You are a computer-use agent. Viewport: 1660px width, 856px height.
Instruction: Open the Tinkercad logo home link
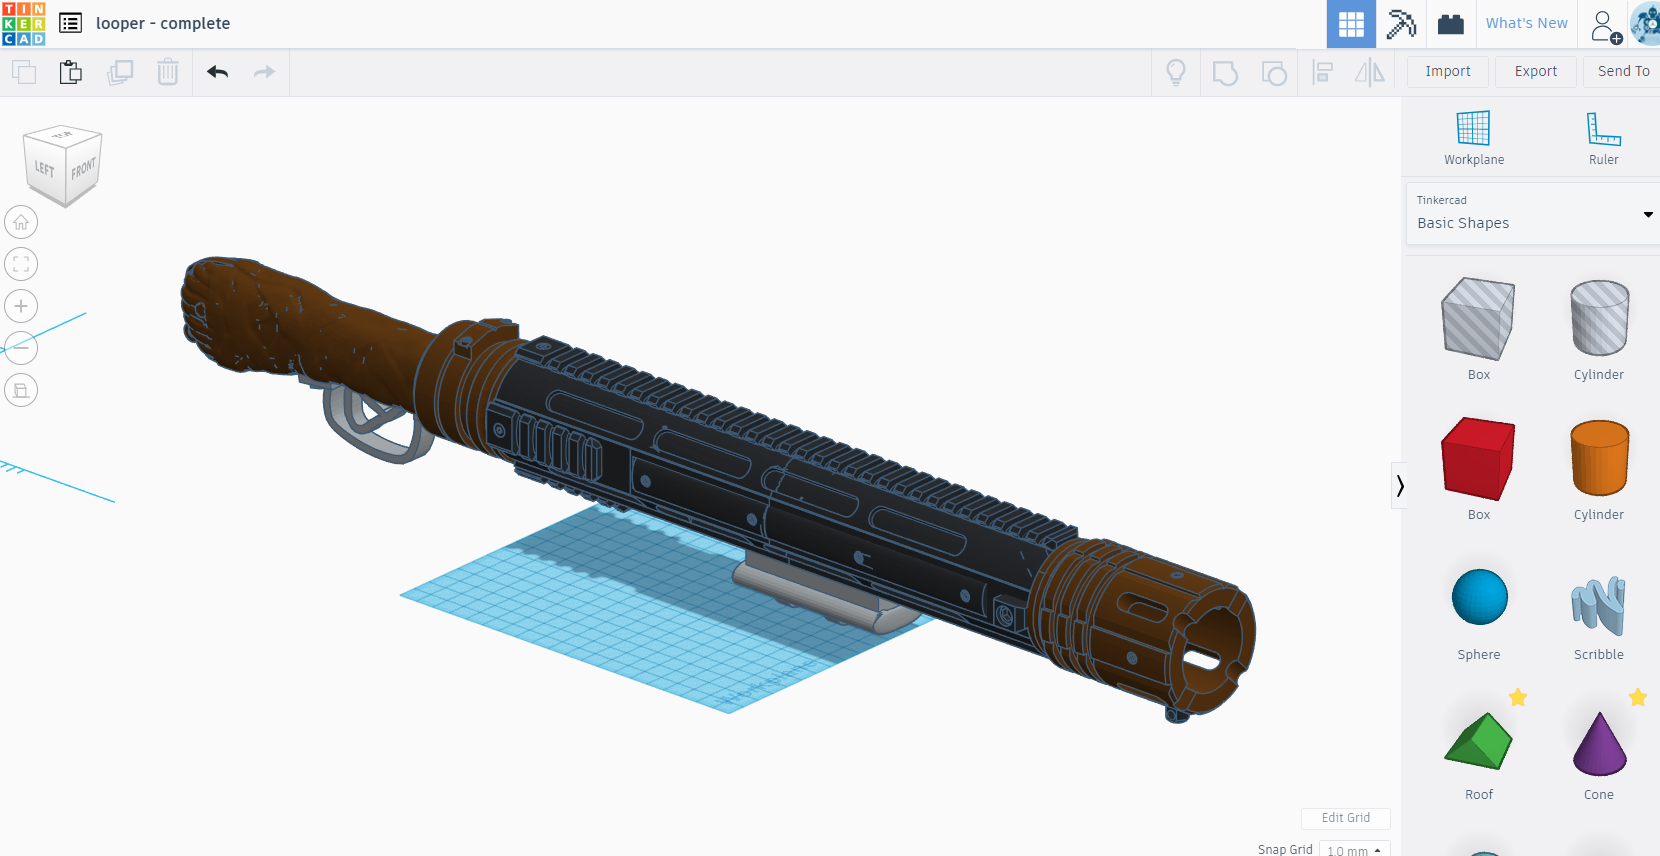click(x=24, y=23)
